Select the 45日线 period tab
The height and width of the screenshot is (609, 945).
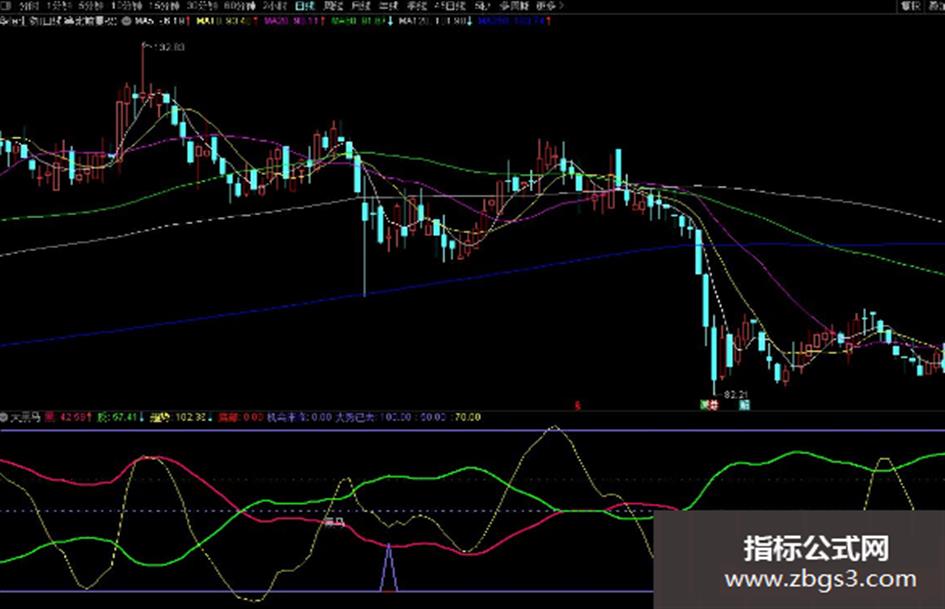pyautogui.click(x=450, y=6)
